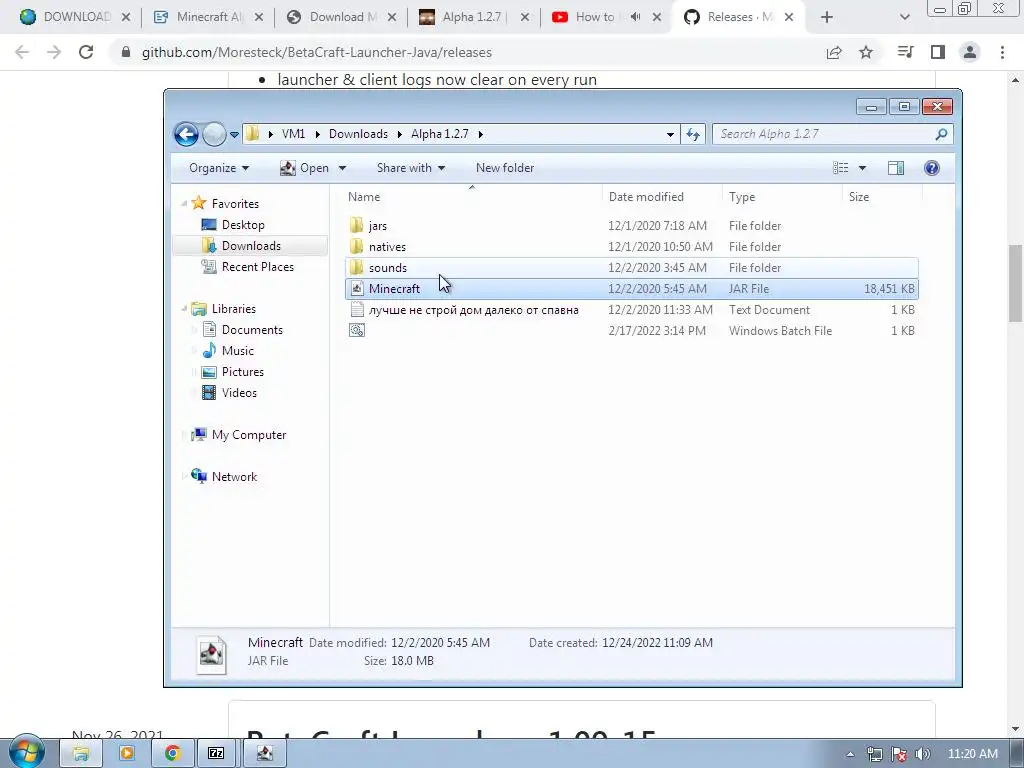This screenshot has height=768, width=1024.
Task: Open the address bar history dropdown
Action: (670, 135)
